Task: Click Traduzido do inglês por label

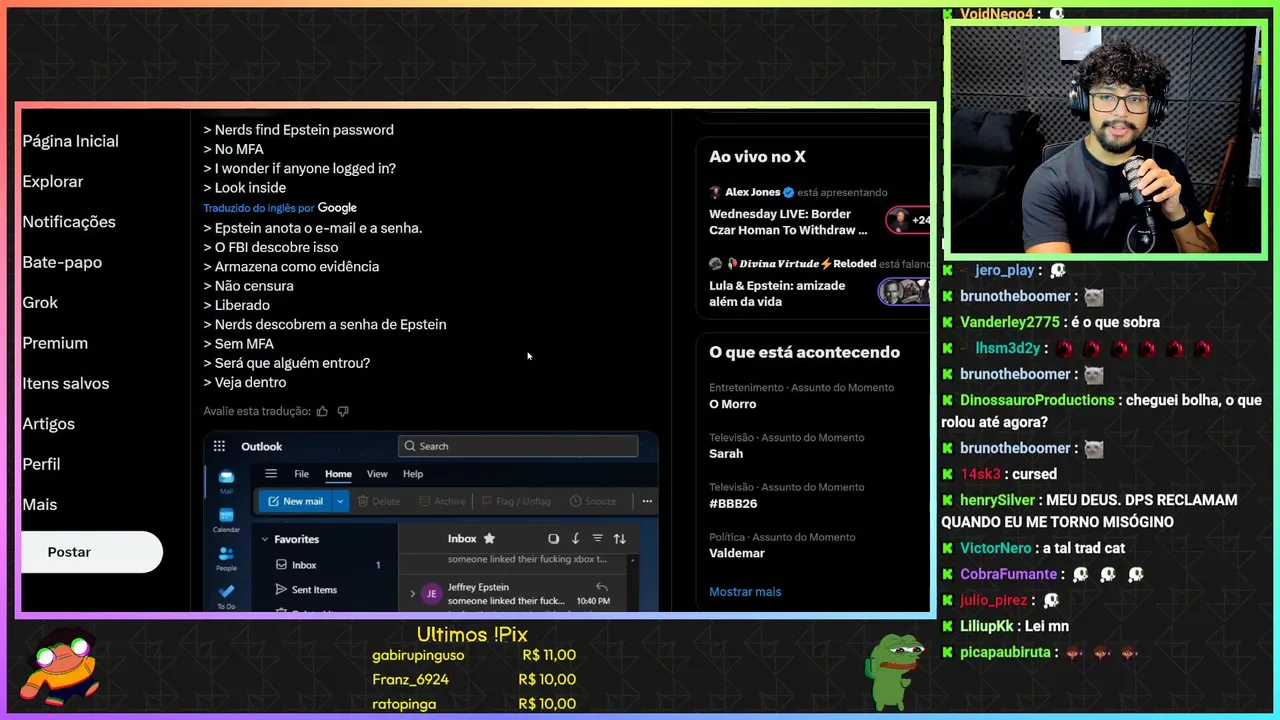Action: point(259,208)
